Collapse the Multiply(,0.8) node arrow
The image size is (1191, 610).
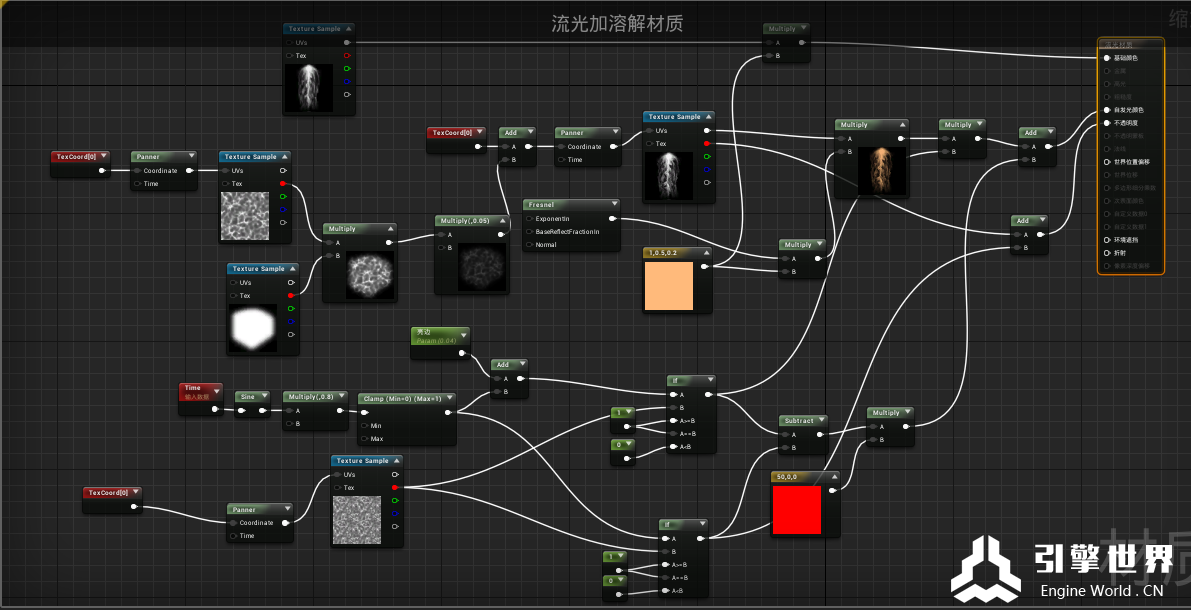point(341,396)
